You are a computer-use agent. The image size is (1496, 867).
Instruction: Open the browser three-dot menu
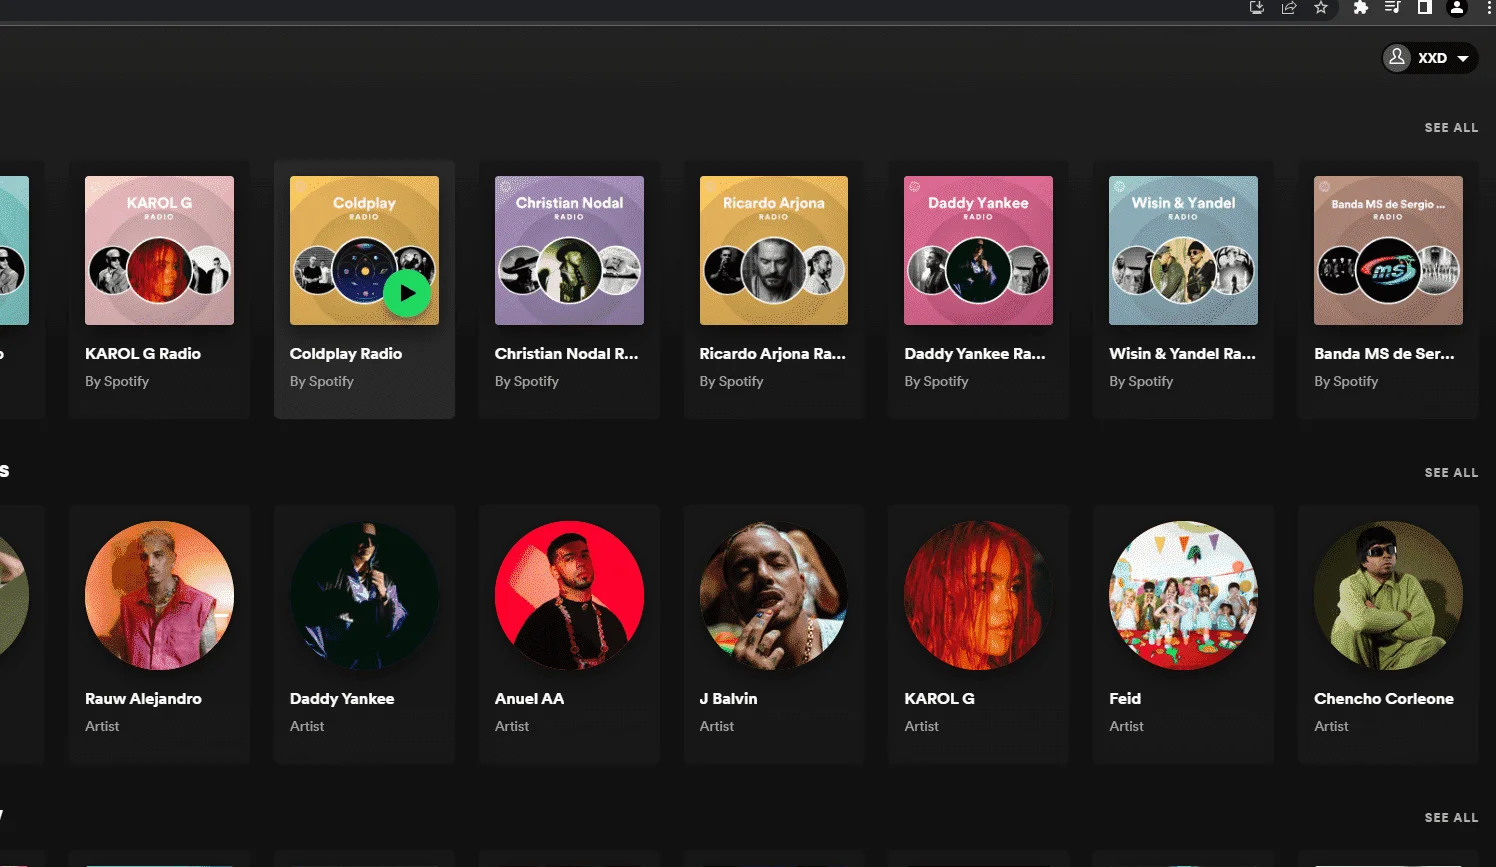click(x=1489, y=8)
